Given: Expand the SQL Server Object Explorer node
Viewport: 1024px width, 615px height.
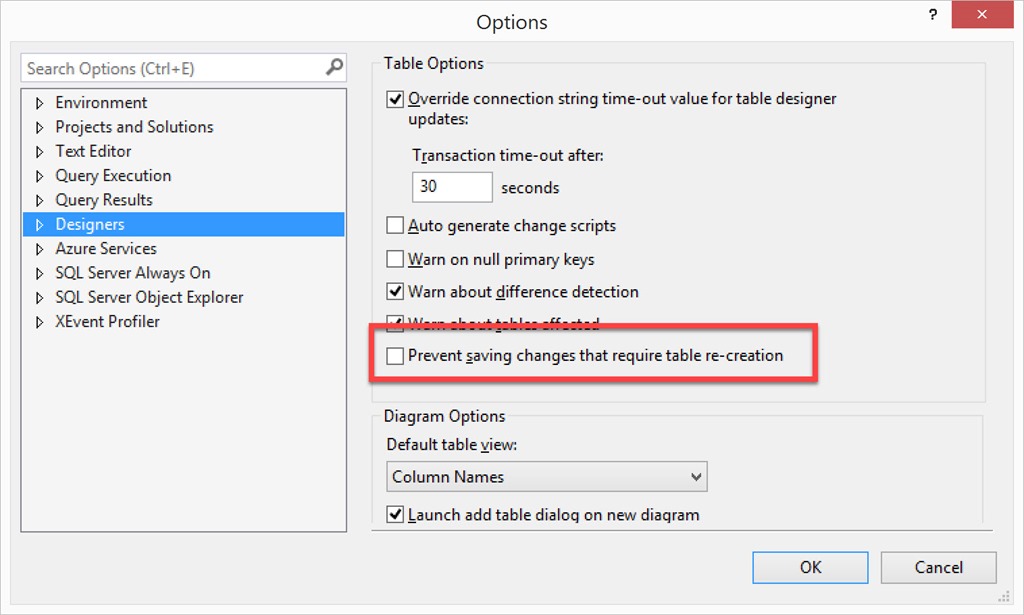Looking at the screenshot, I should point(39,297).
